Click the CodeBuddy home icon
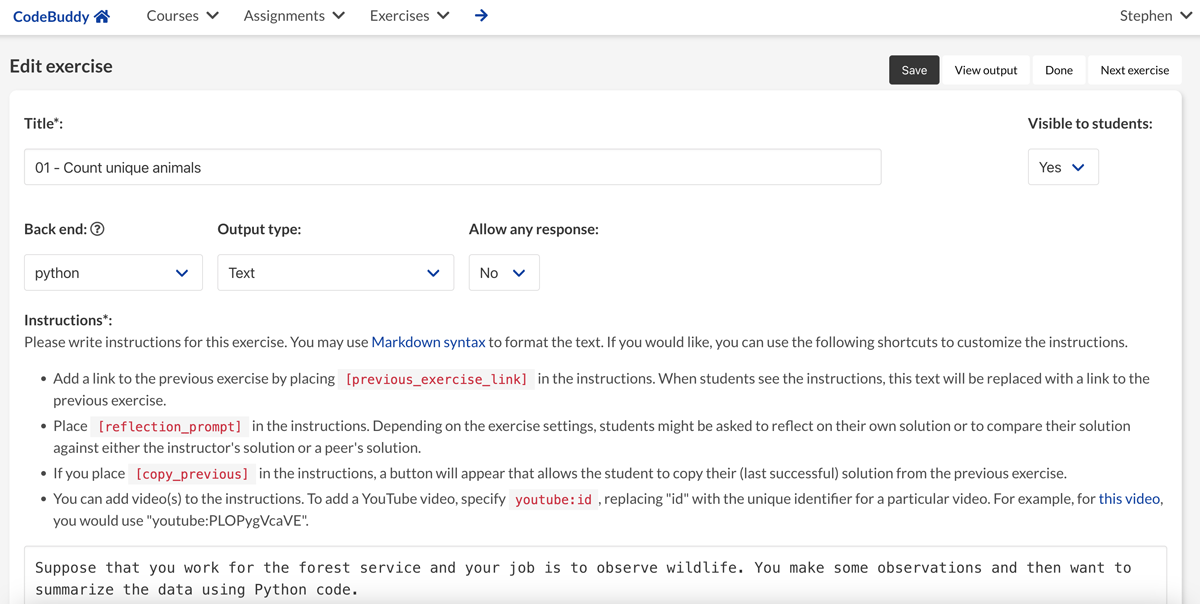Viewport: 1200px width, 604px height. pos(102,17)
